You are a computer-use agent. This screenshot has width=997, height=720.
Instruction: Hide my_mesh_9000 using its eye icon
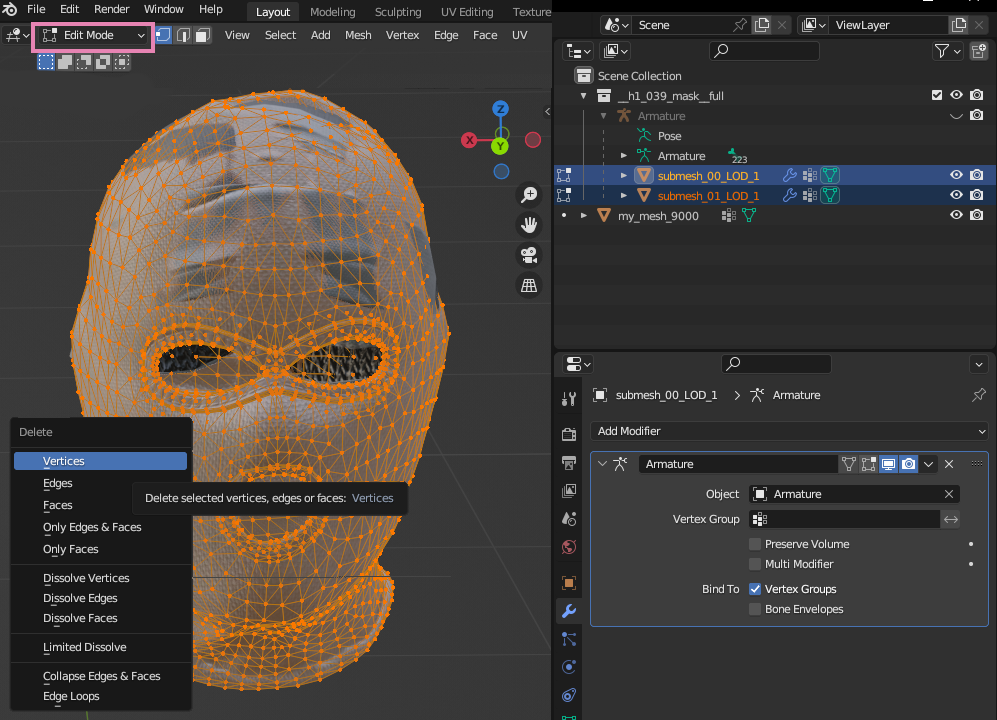click(956, 215)
